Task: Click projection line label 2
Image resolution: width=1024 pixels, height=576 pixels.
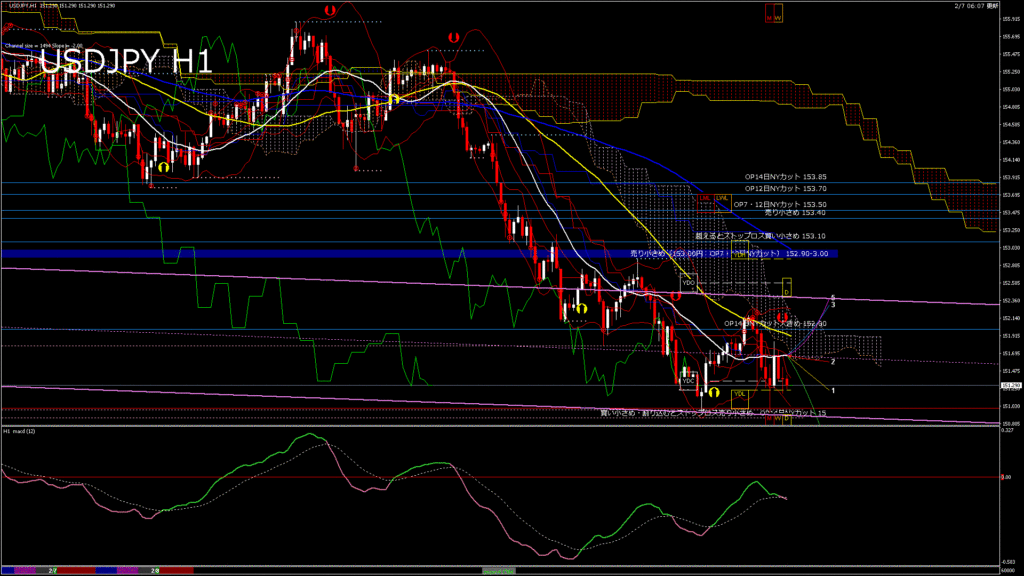Action: coord(833,361)
